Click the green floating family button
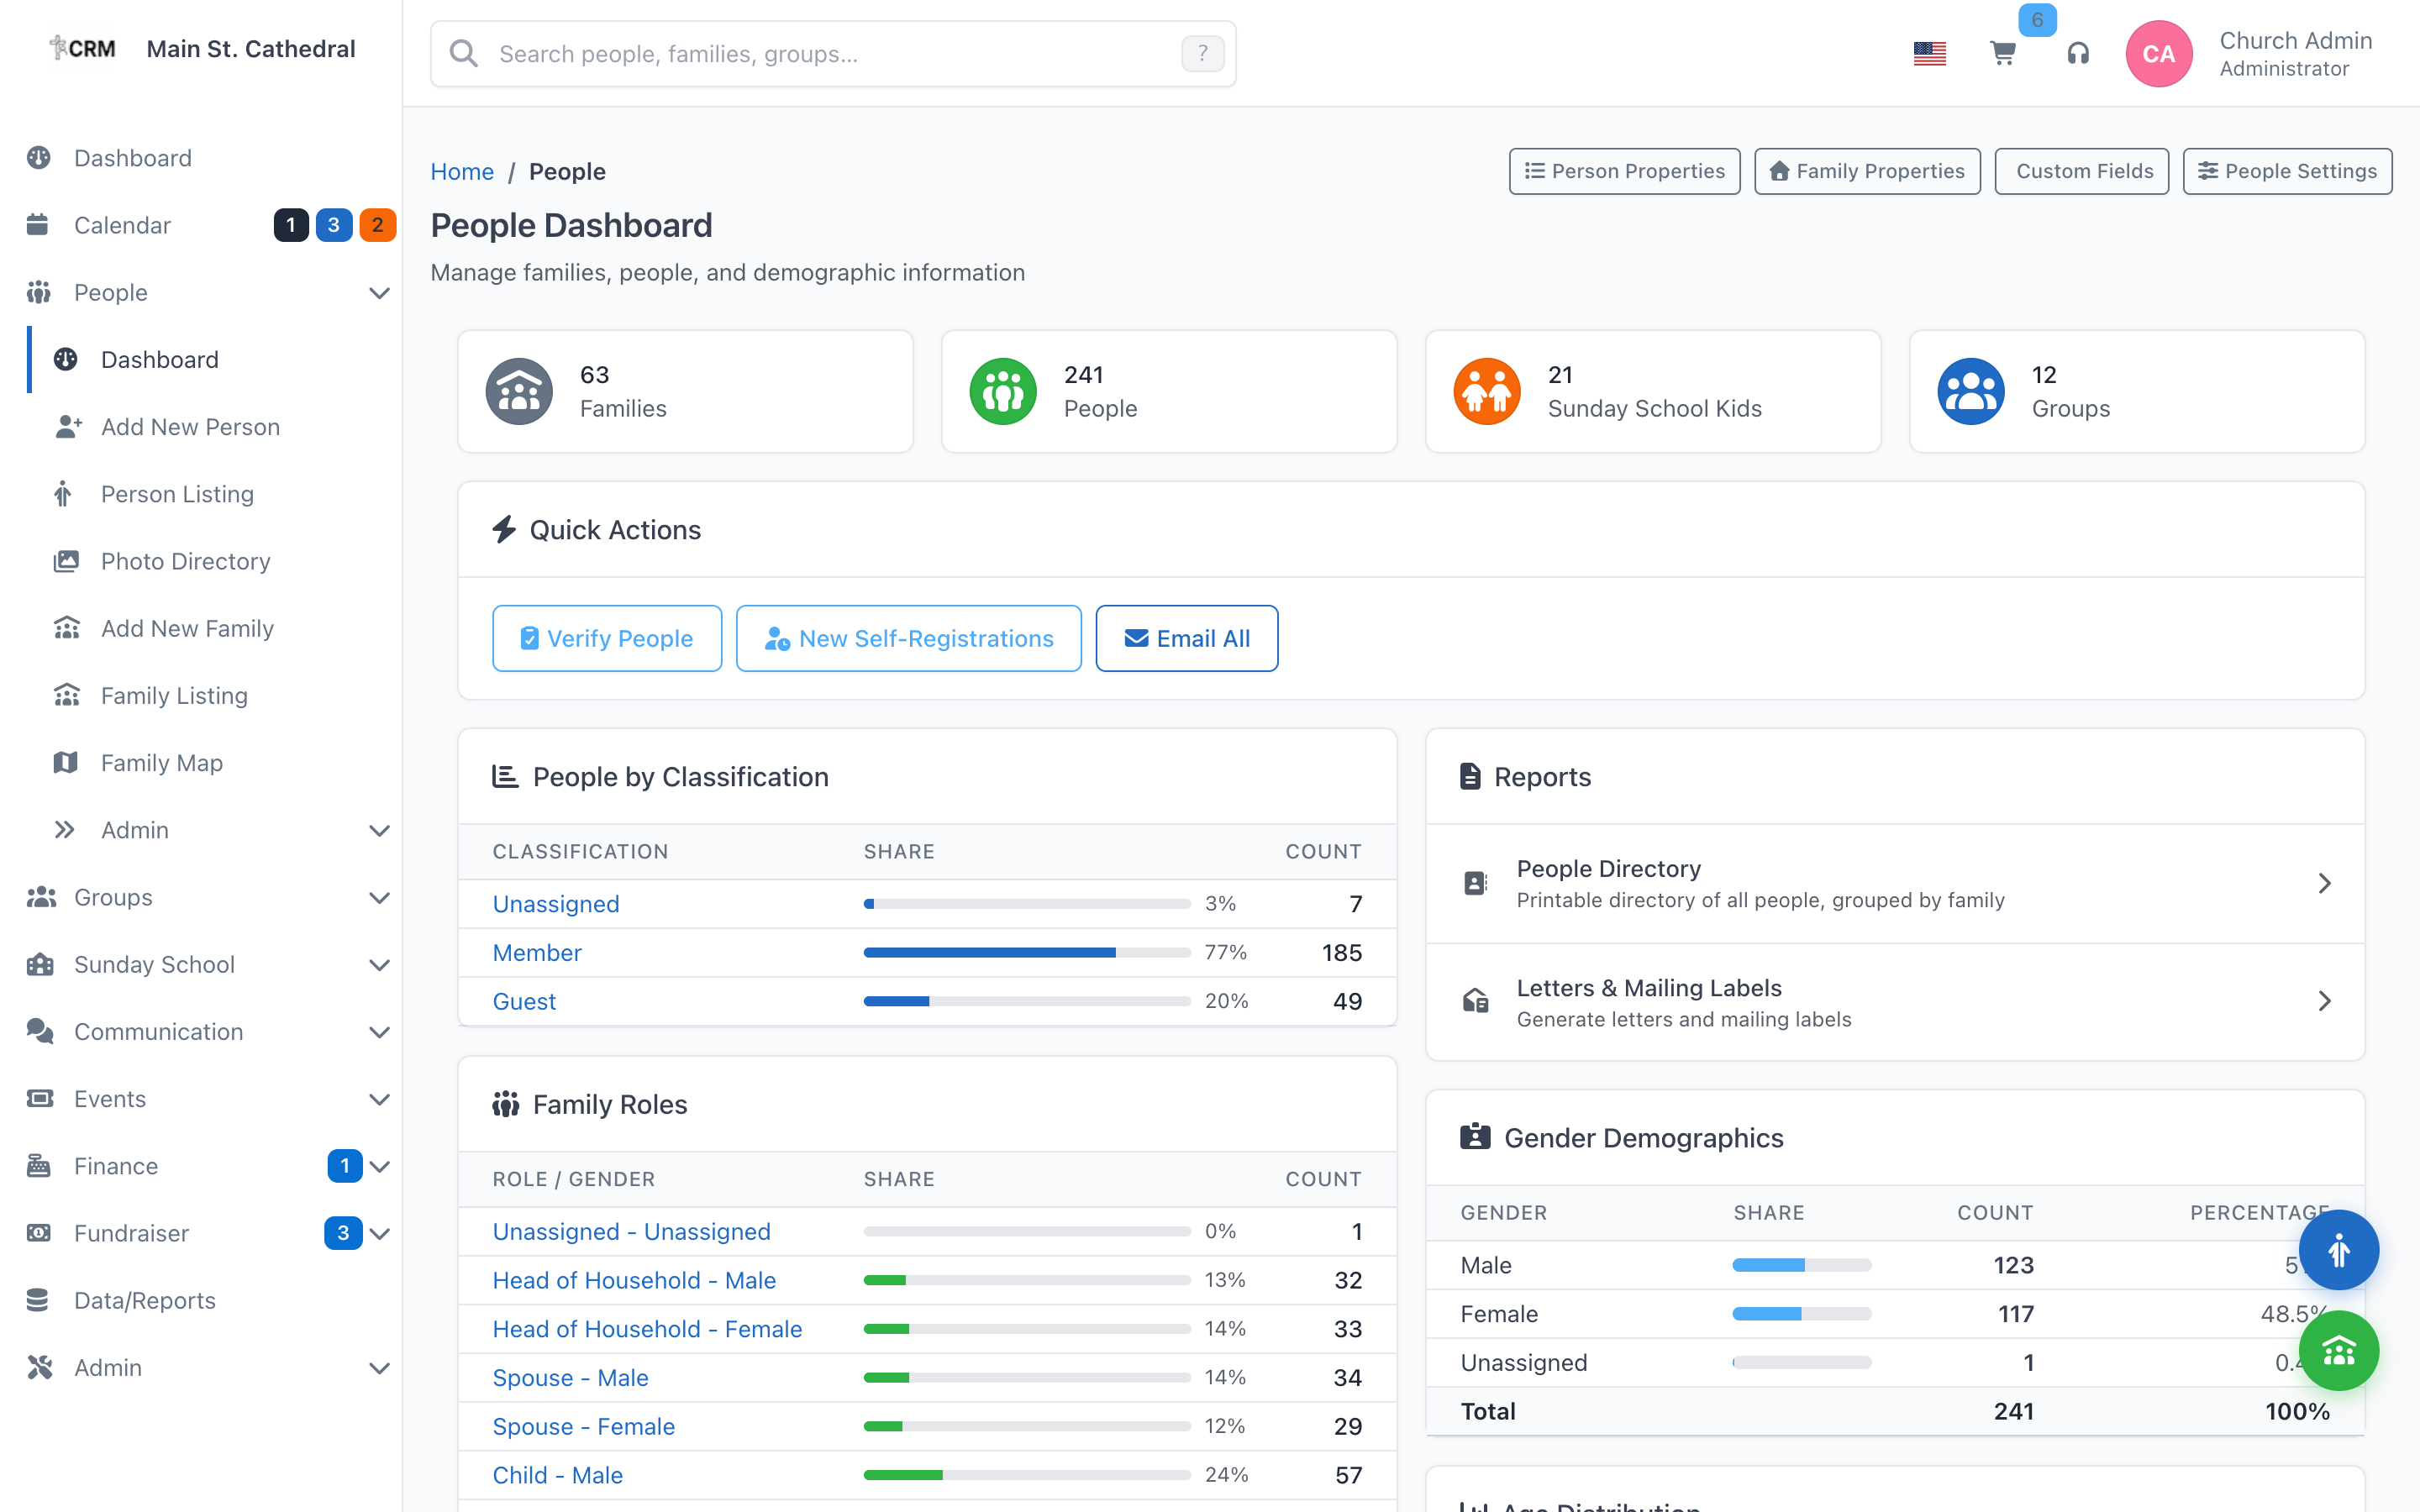This screenshot has width=2420, height=1512. [2338, 1351]
